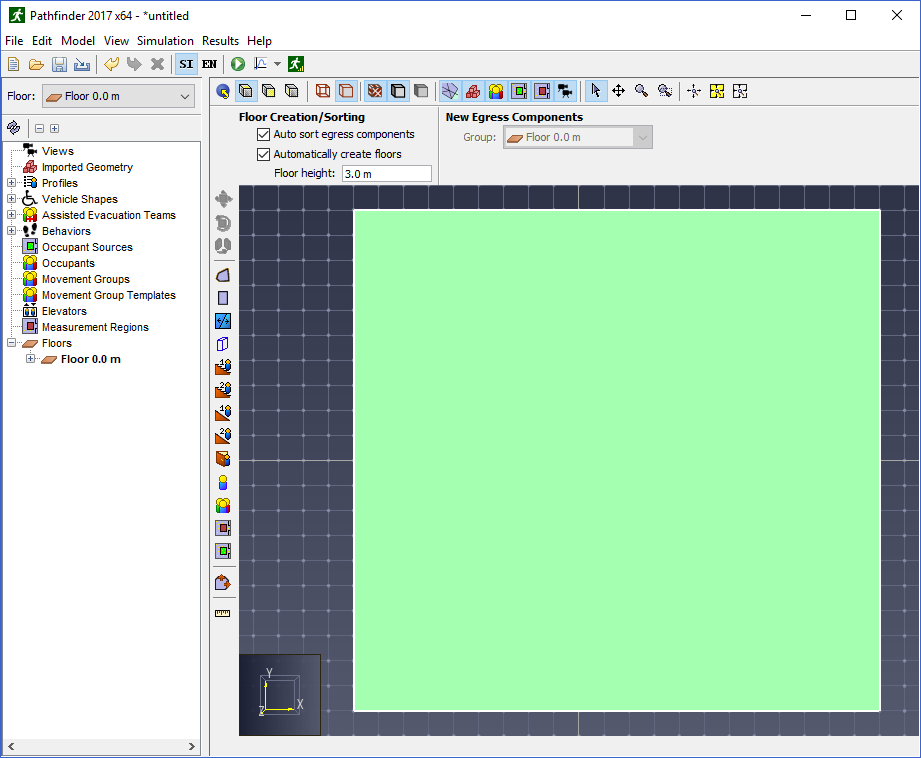Click the Add Occupant tool icon
Image resolution: width=921 pixels, height=758 pixels.
(x=223, y=482)
